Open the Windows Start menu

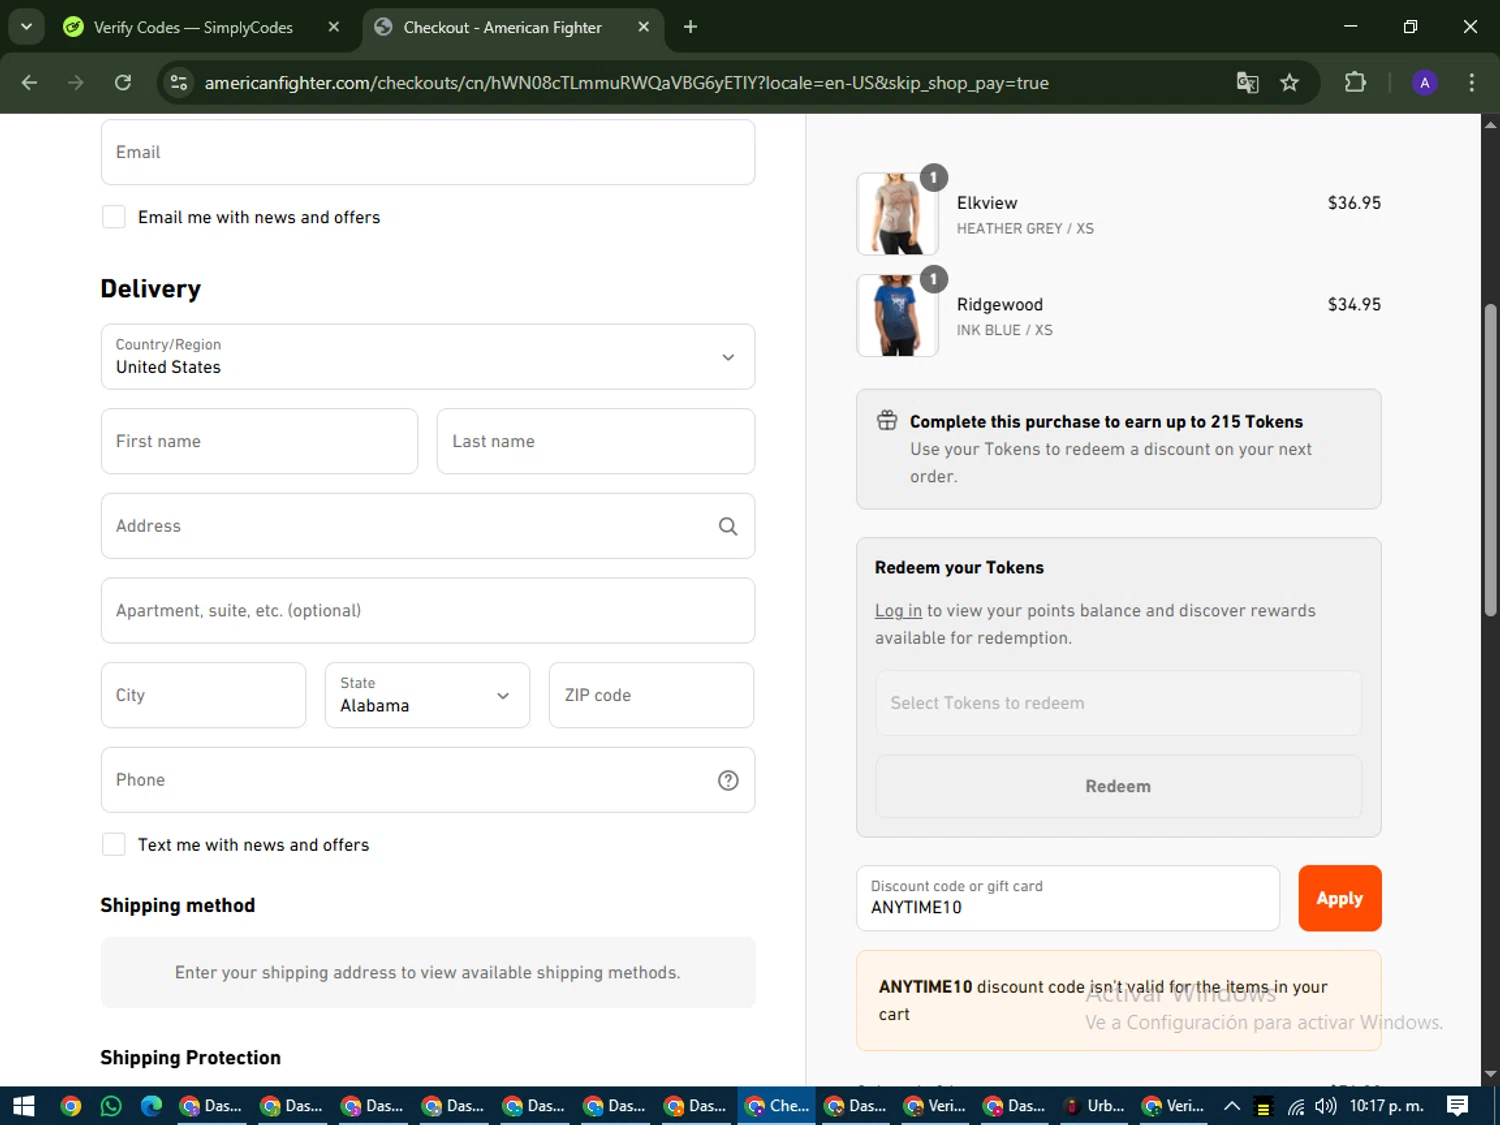tap(23, 1106)
